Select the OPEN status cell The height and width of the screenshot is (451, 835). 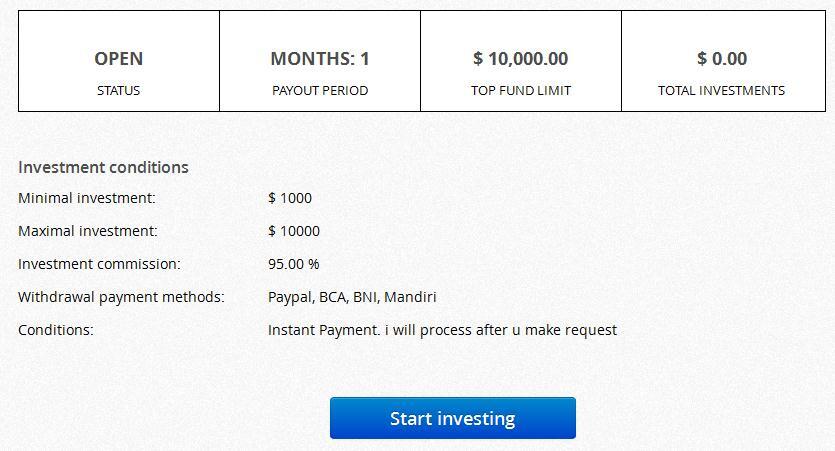click(118, 59)
